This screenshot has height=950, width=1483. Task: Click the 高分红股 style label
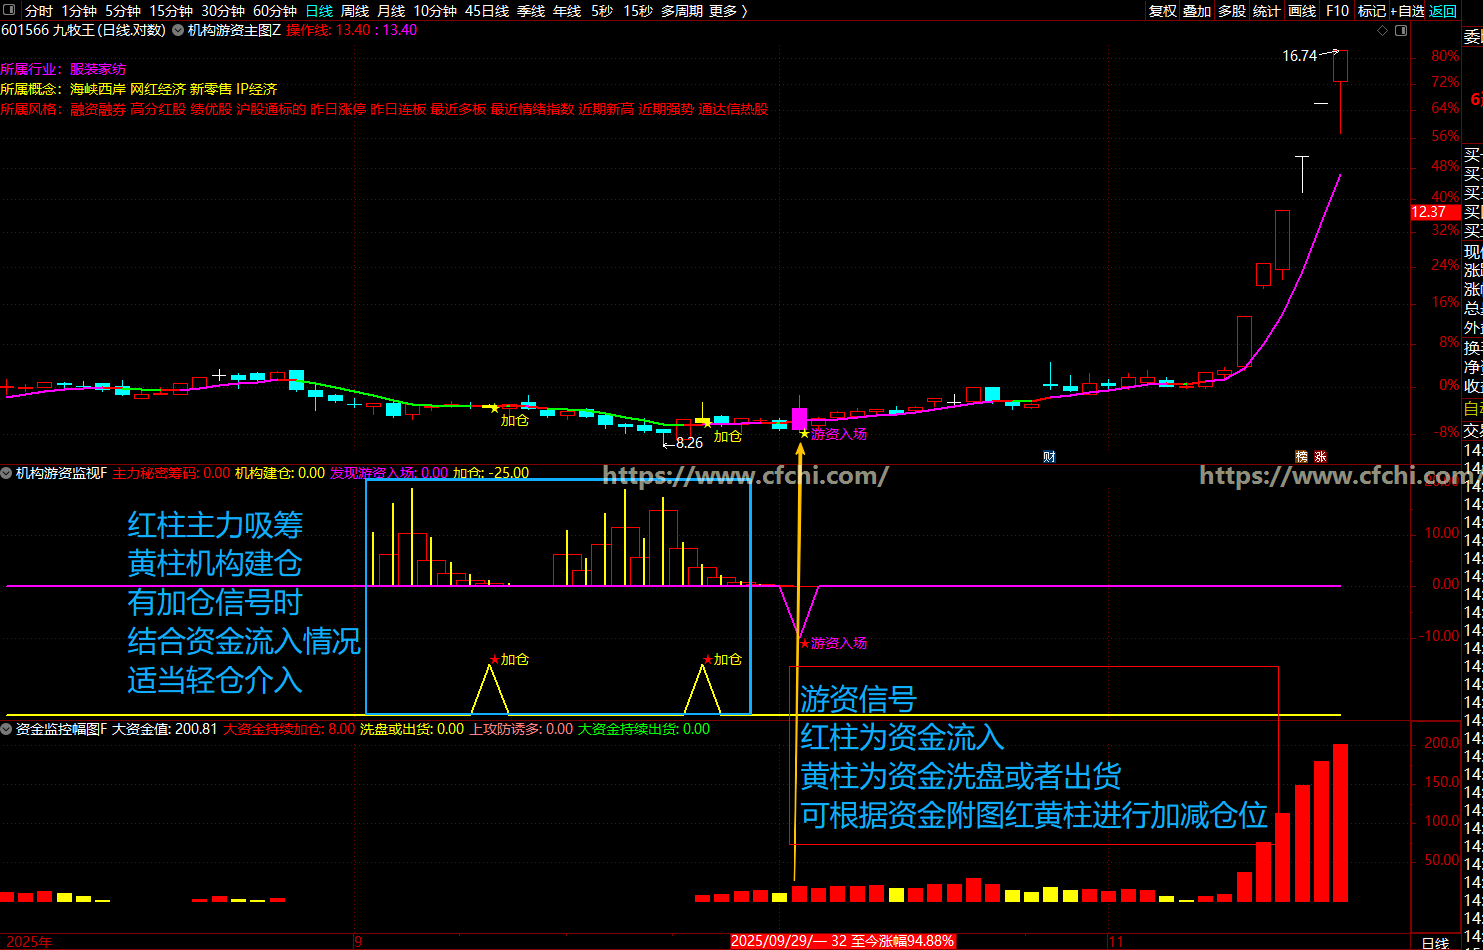(x=158, y=109)
